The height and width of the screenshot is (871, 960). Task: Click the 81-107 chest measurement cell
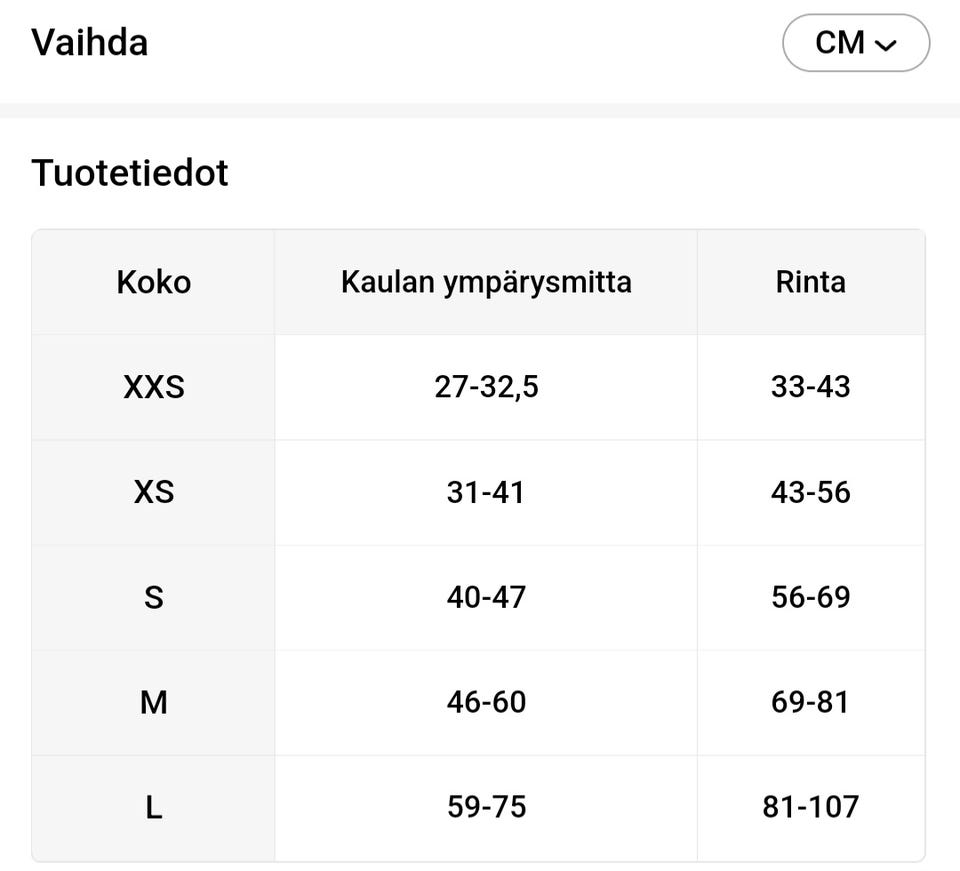tap(811, 806)
